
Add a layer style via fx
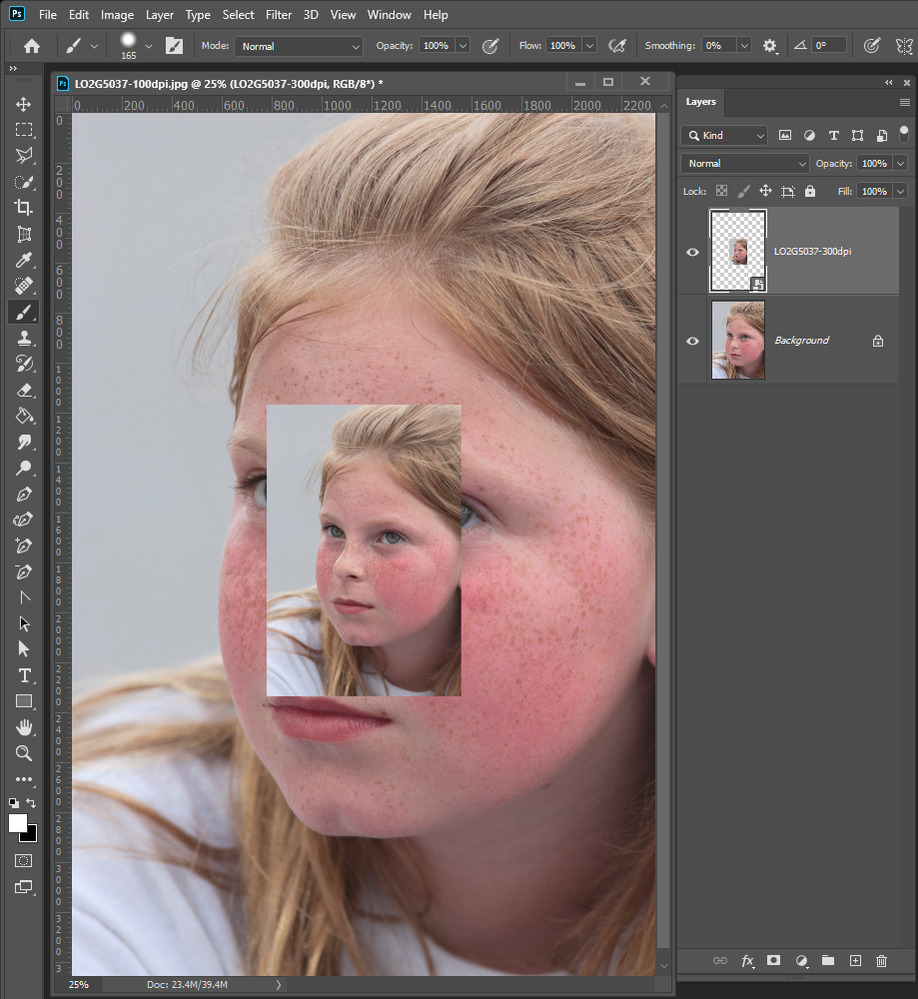tap(747, 961)
